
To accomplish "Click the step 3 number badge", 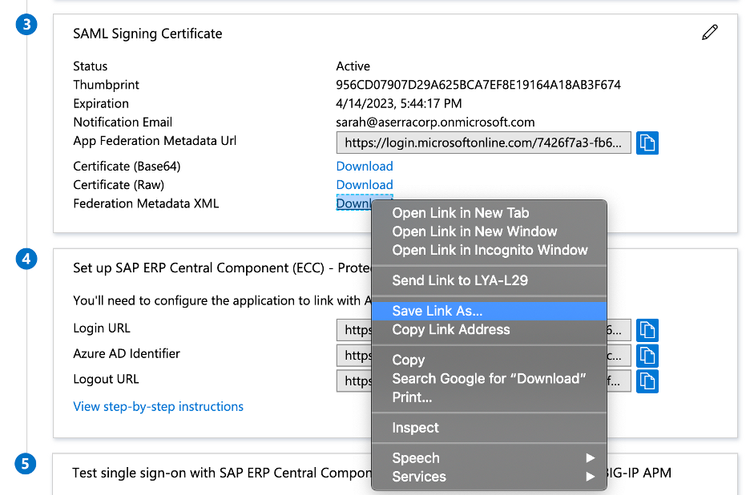I will 27,26.
